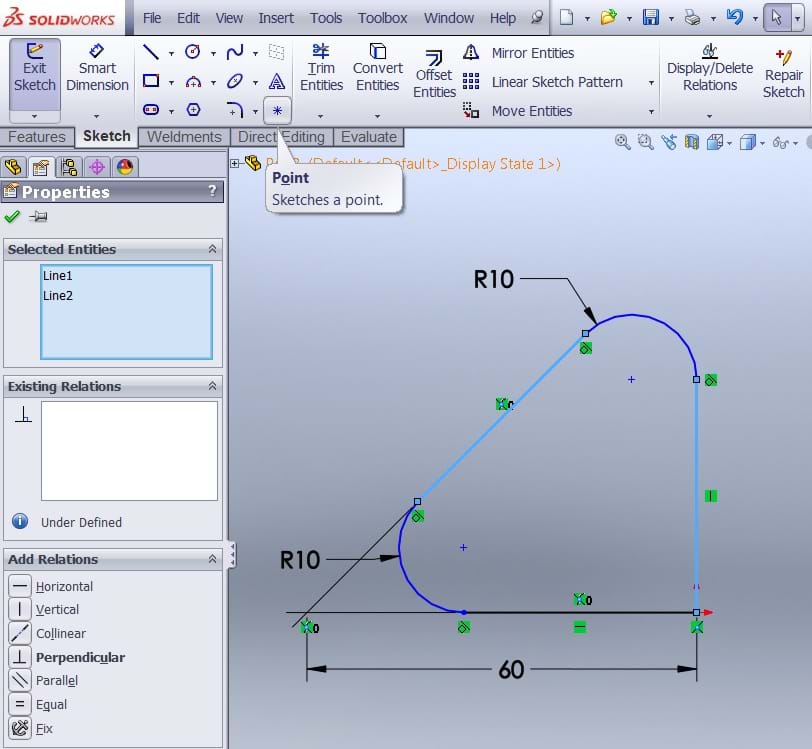
Task: Select the Smart Dimension tool
Action: [x=97, y=68]
